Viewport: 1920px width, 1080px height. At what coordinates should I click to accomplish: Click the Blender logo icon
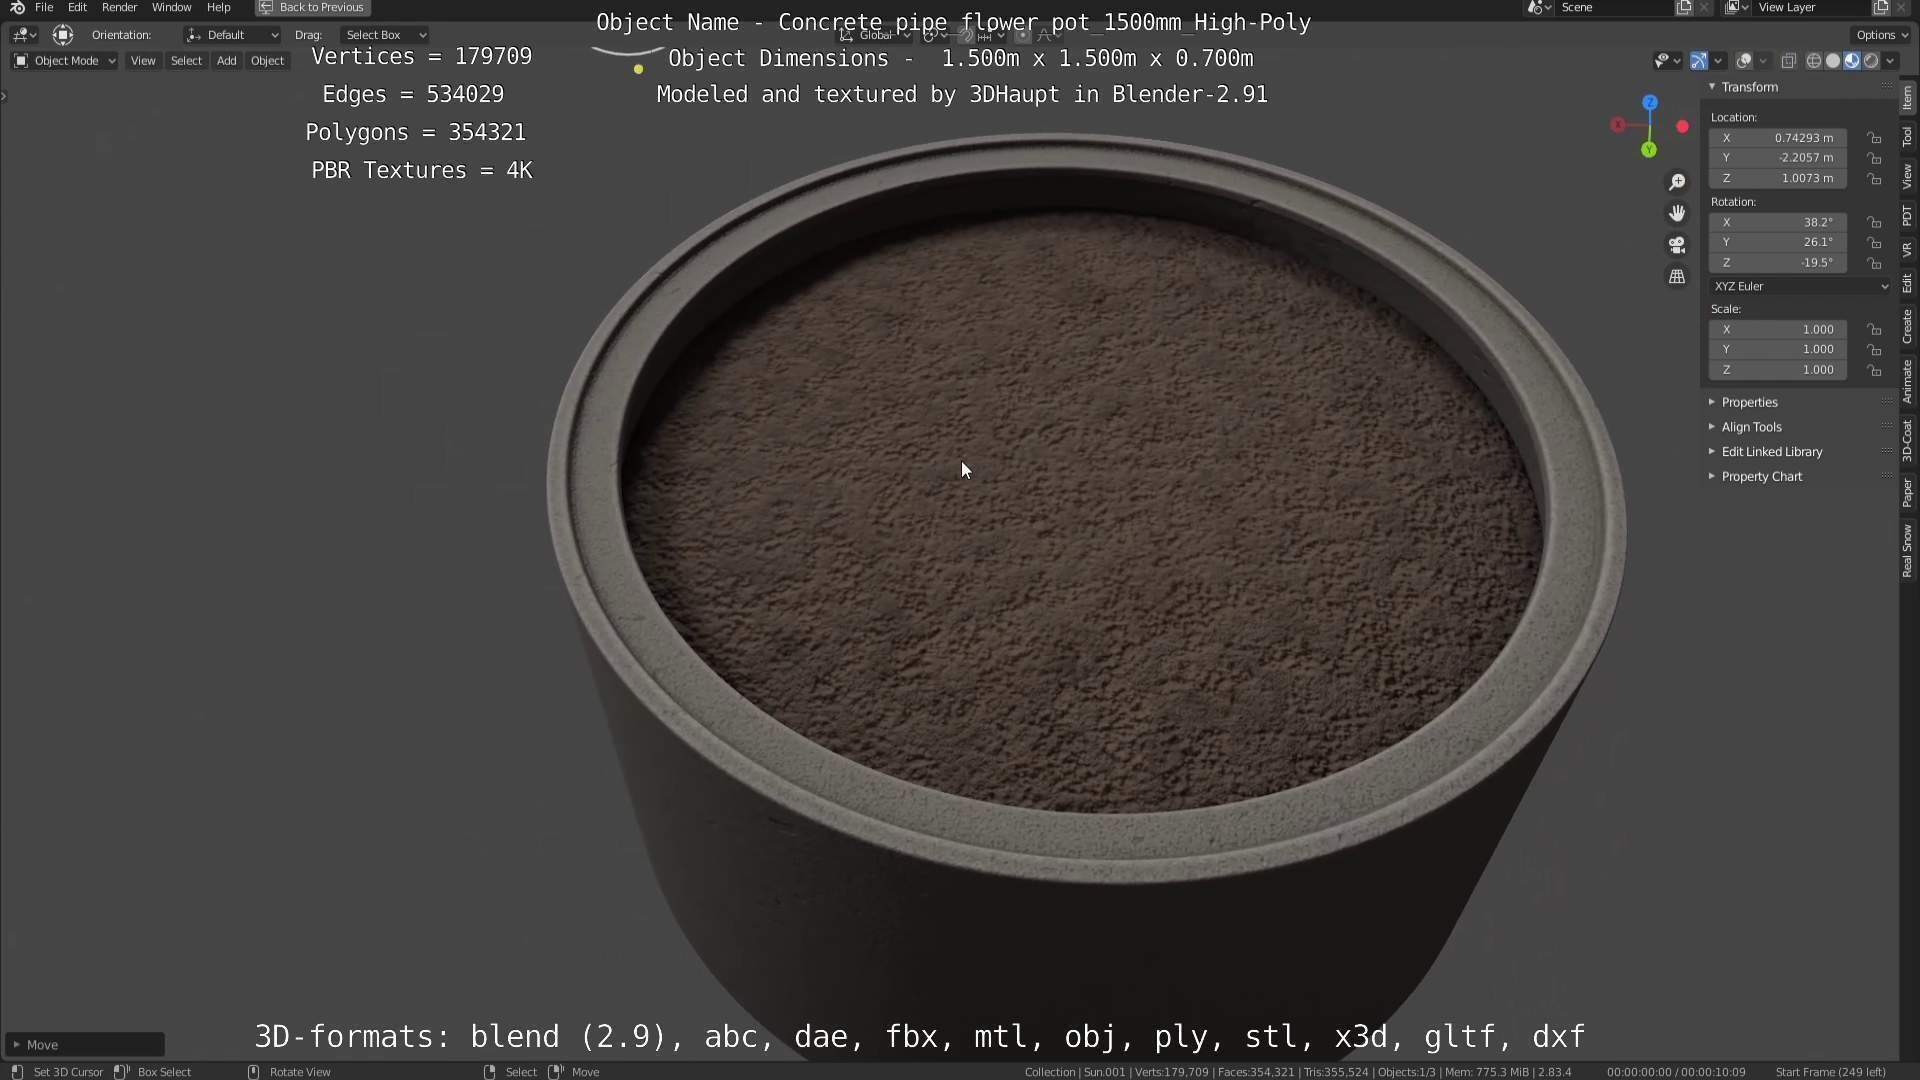point(17,7)
